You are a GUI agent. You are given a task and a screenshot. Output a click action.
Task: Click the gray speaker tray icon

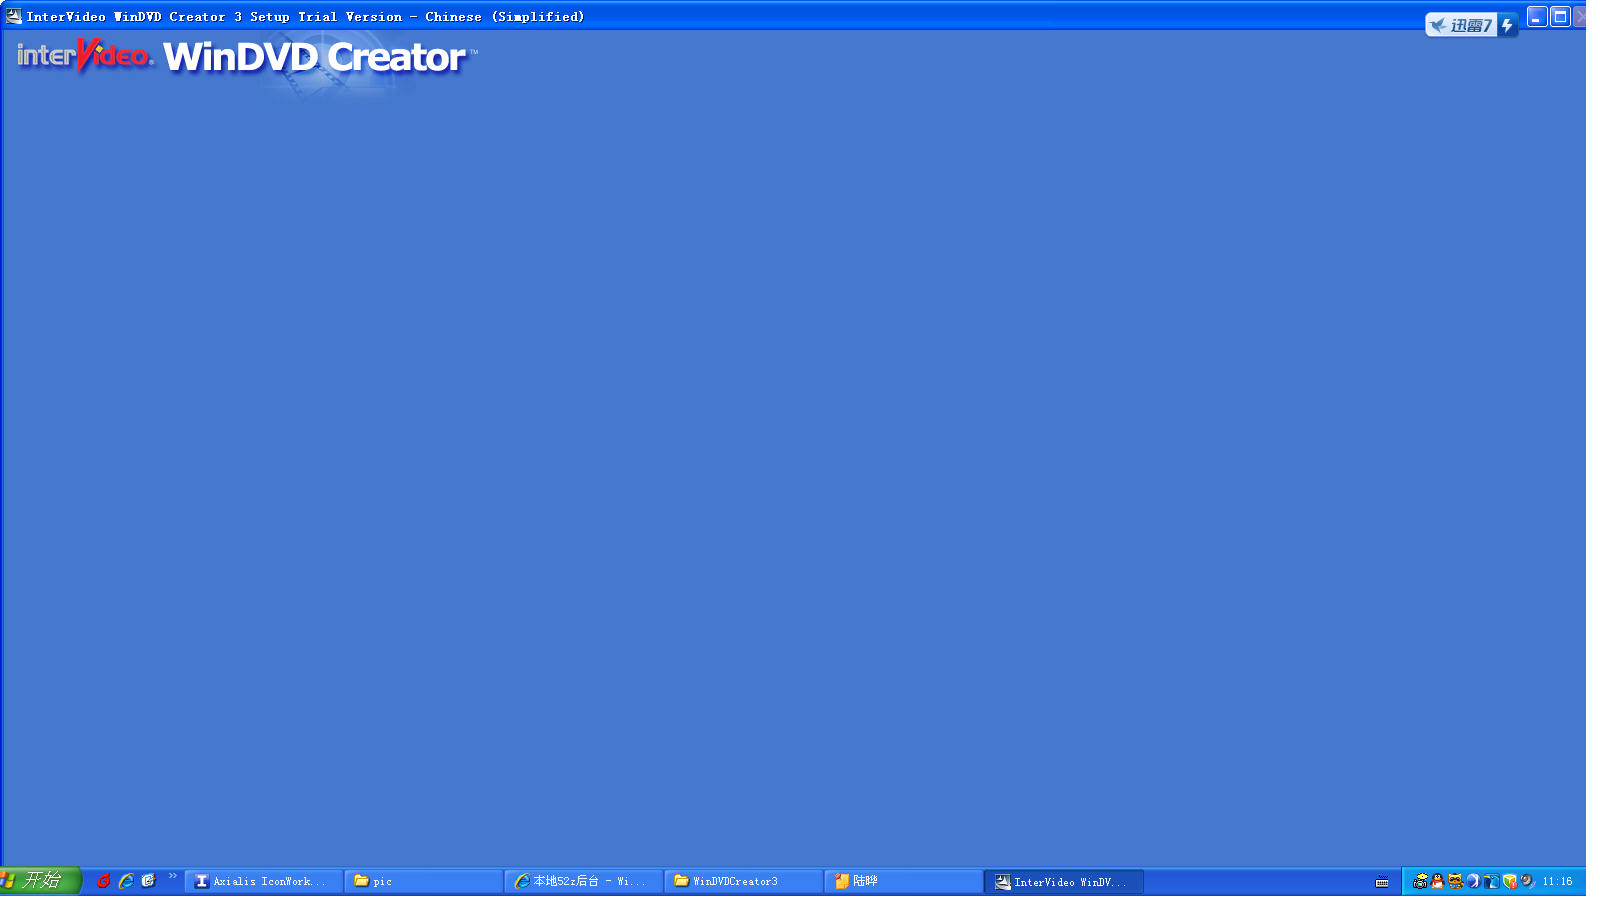[1528, 881]
